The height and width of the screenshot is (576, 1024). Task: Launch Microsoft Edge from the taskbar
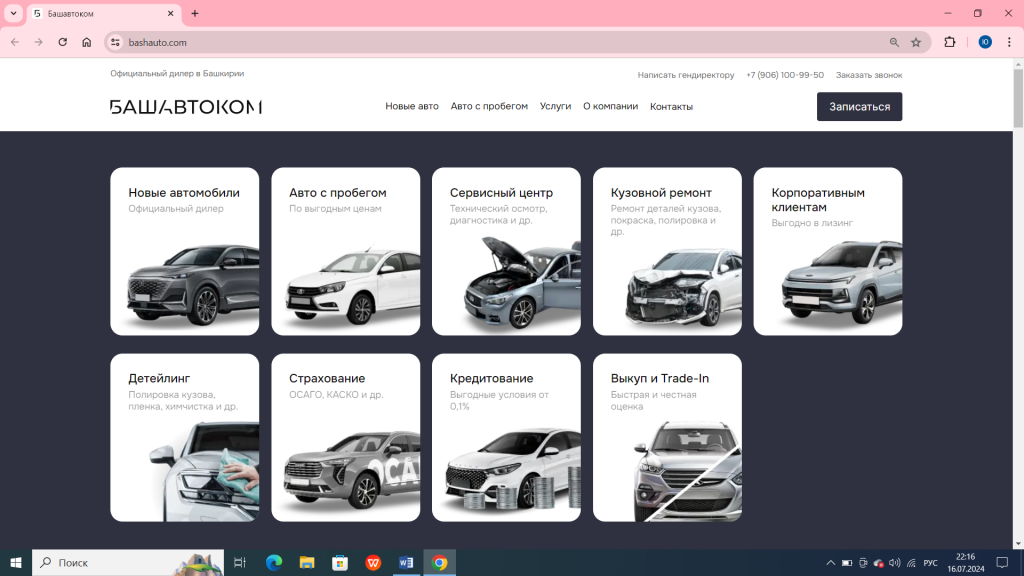[x=274, y=562]
